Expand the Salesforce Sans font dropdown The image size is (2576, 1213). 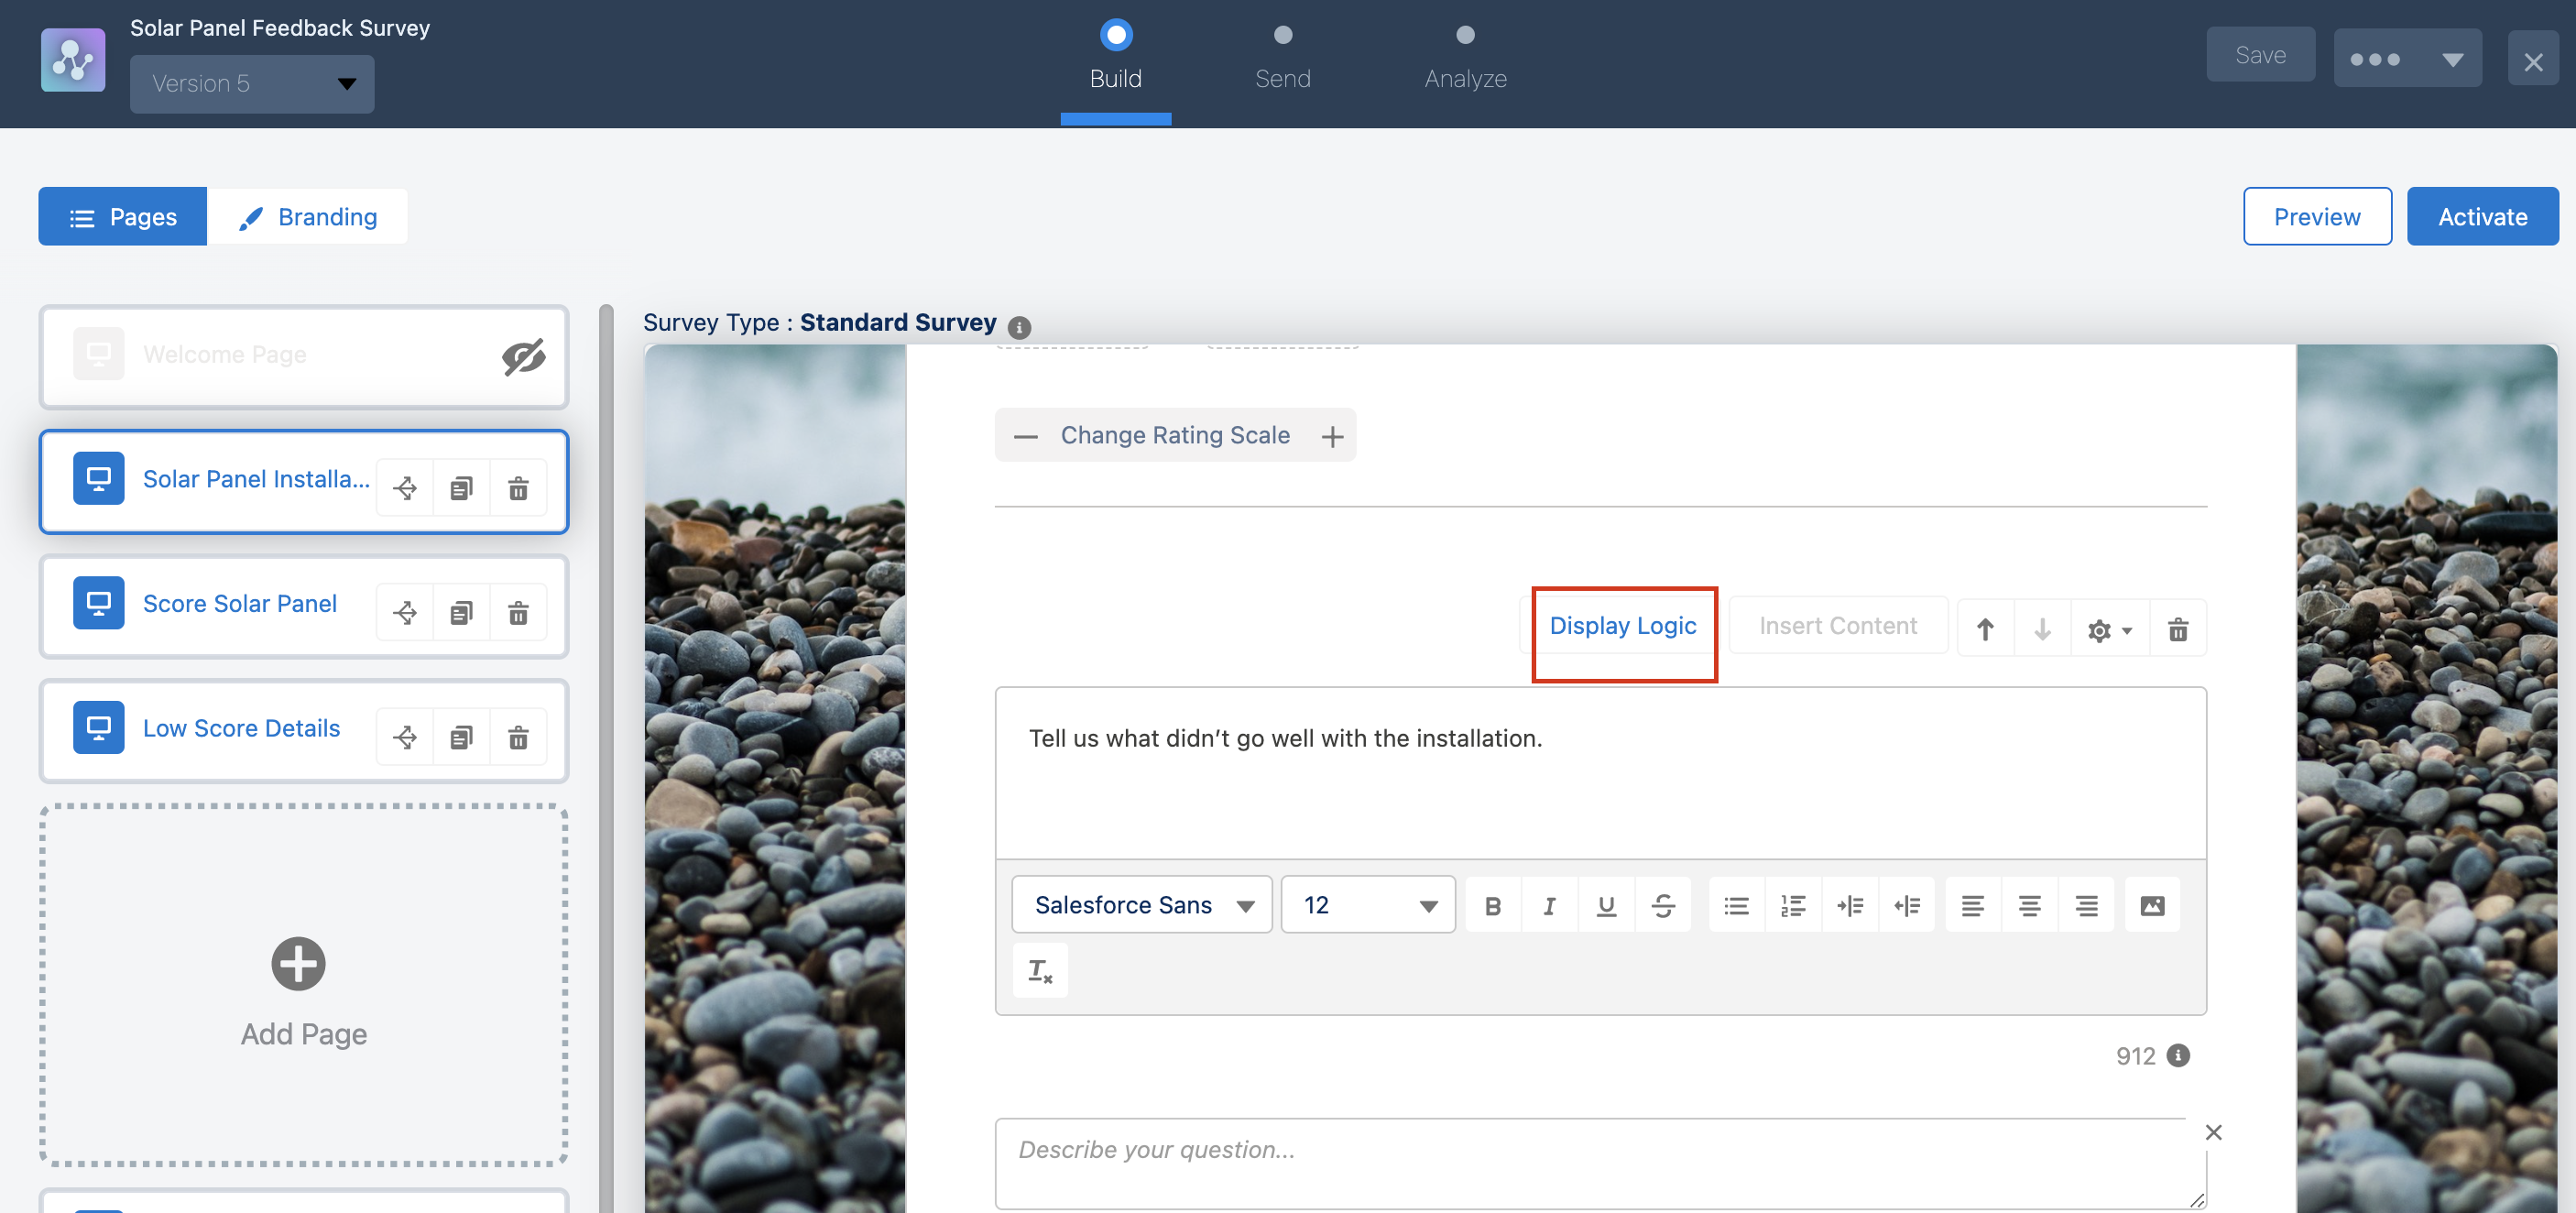tap(1141, 905)
